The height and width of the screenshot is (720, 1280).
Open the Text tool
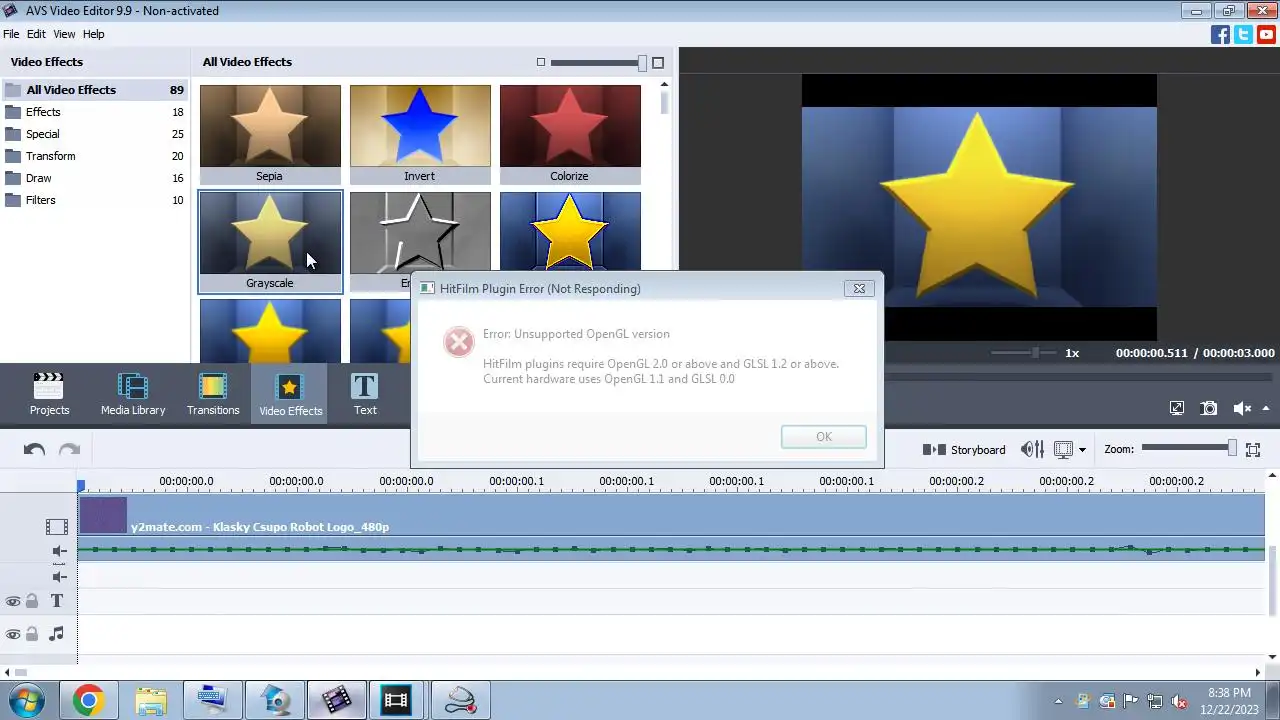[365, 394]
